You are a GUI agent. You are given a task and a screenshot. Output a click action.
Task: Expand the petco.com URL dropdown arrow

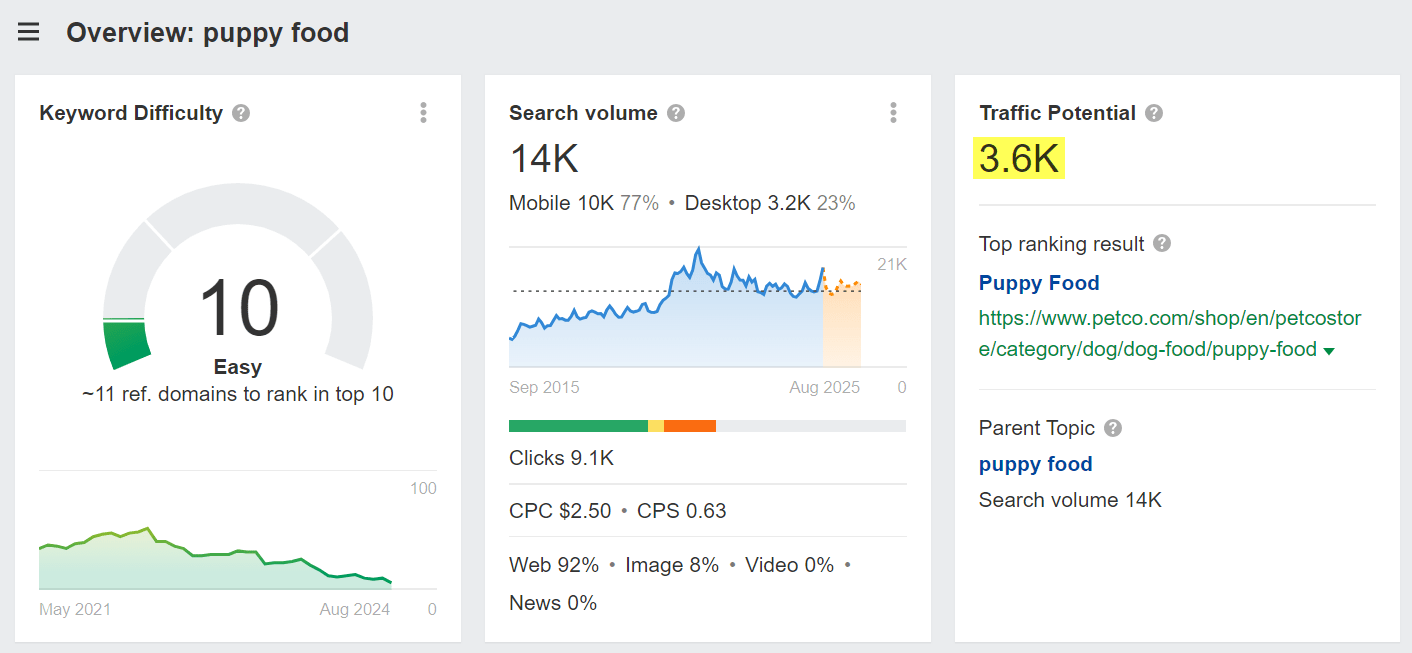click(x=1329, y=349)
